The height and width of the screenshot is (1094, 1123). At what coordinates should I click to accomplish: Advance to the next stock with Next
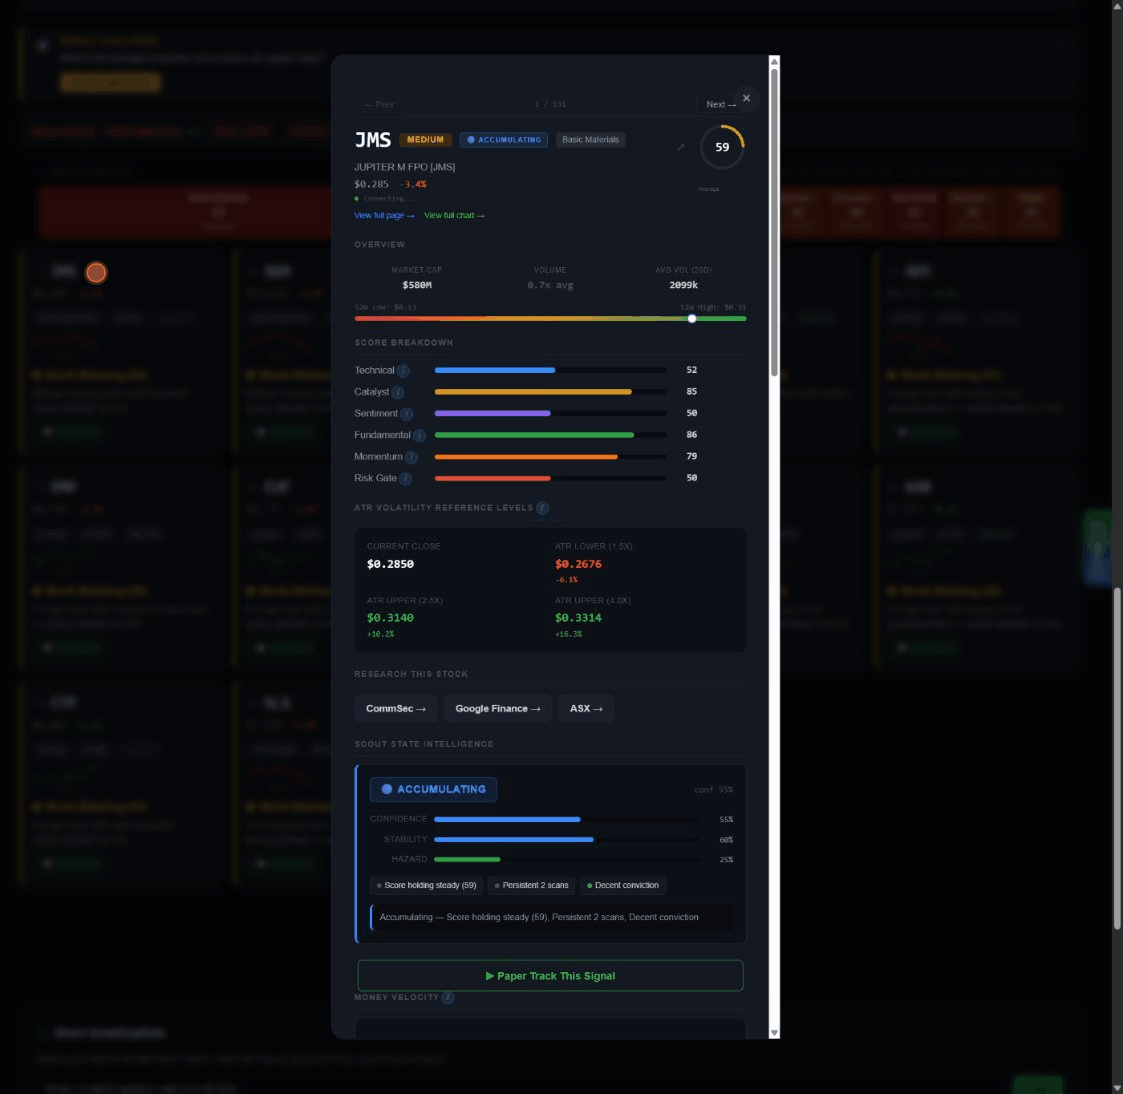tap(720, 104)
